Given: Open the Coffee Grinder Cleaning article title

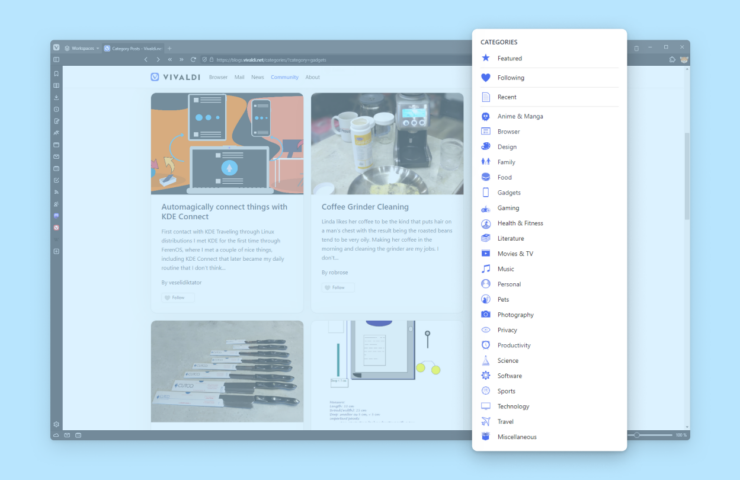Looking at the screenshot, I should [365, 207].
